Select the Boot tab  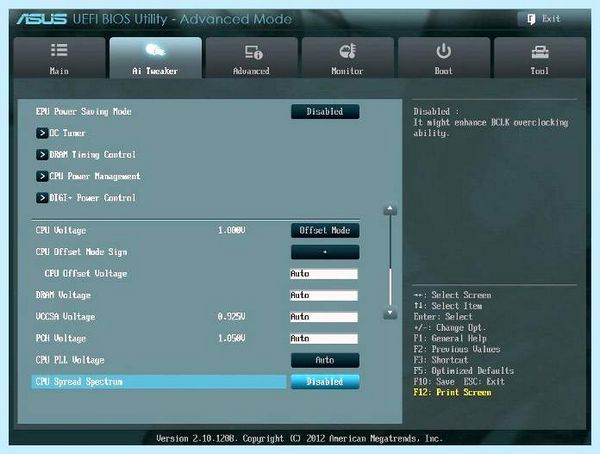coord(444,58)
